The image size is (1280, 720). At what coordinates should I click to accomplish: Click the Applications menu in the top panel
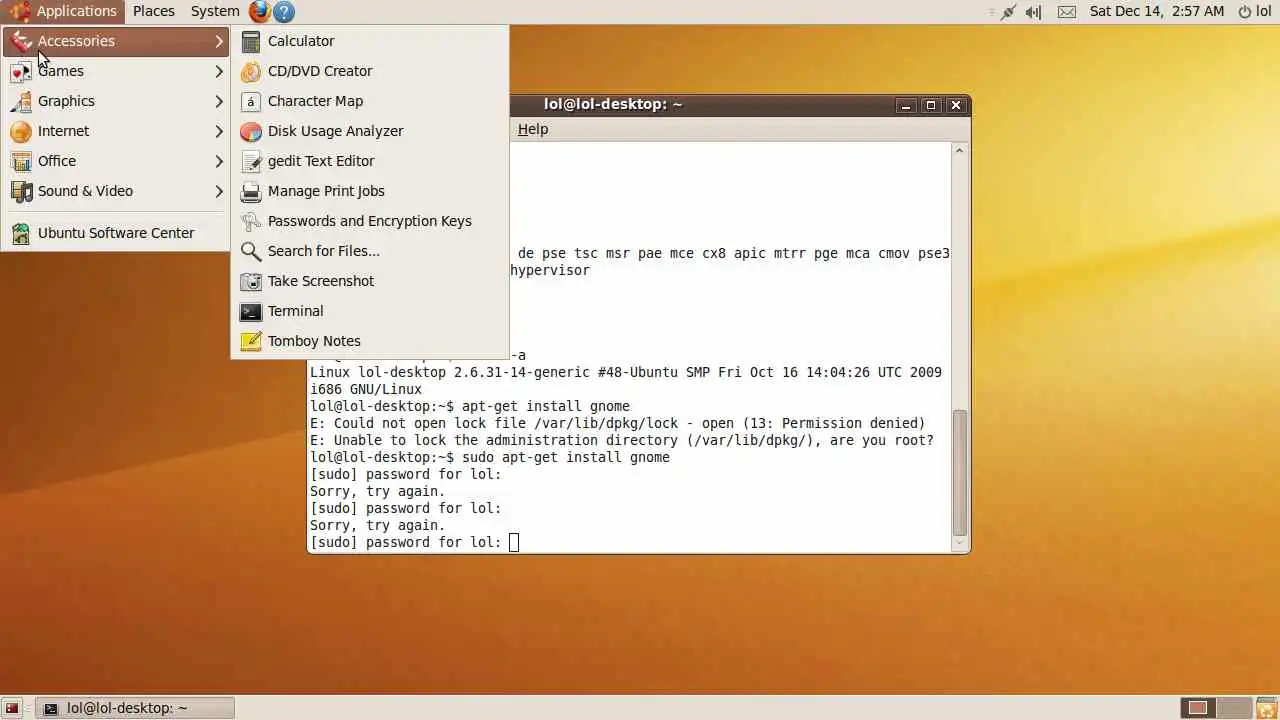(63, 11)
